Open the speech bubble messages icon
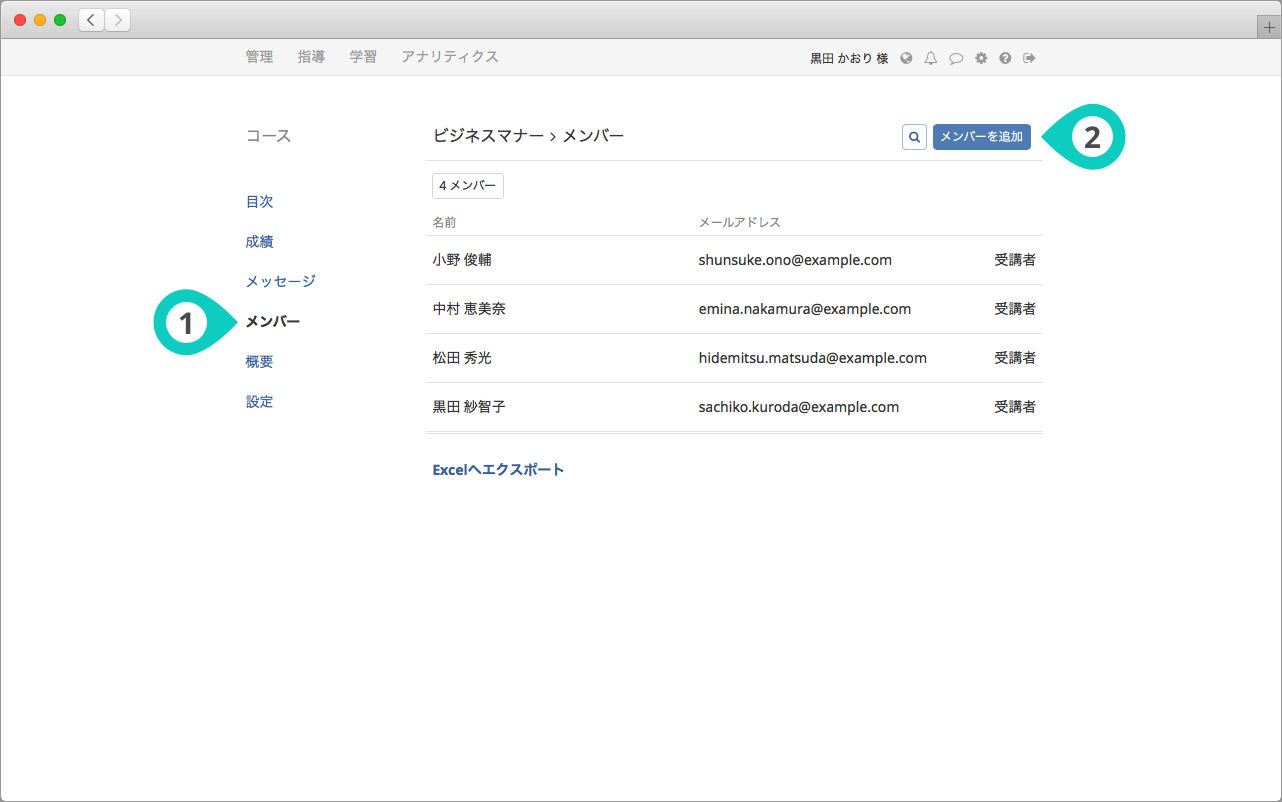This screenshot has height=802, width=1282. tap(956, 58)
